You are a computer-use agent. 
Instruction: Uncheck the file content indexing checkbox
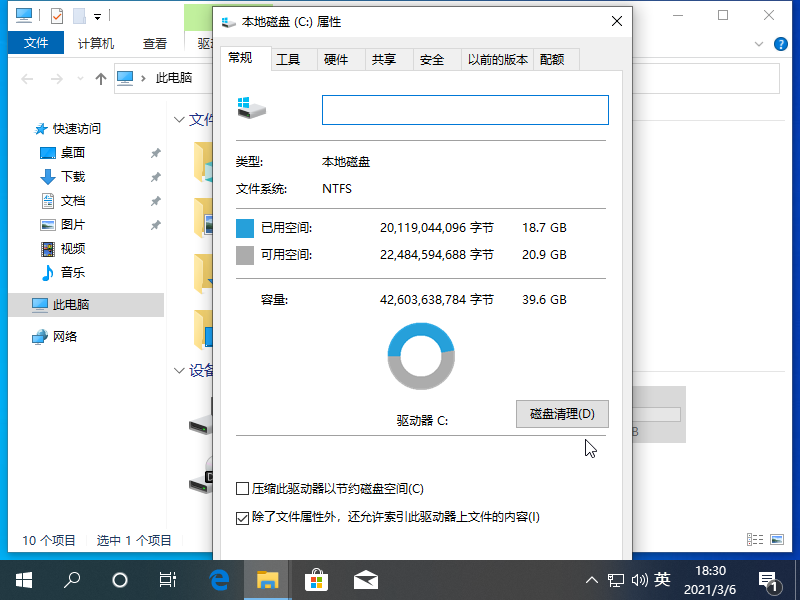pyautogui.click(x=242, y=517)
